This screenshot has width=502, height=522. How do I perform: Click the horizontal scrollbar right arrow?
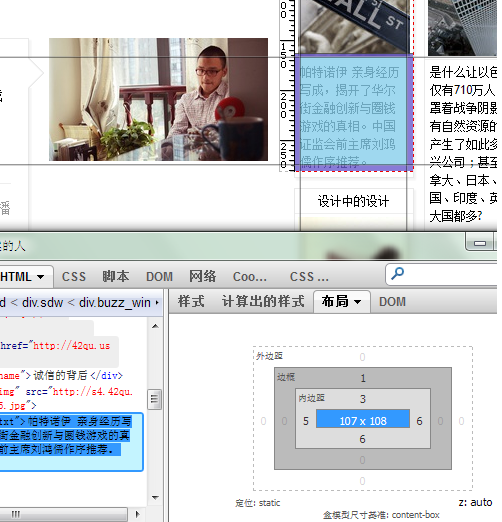[x=137, y=514]
